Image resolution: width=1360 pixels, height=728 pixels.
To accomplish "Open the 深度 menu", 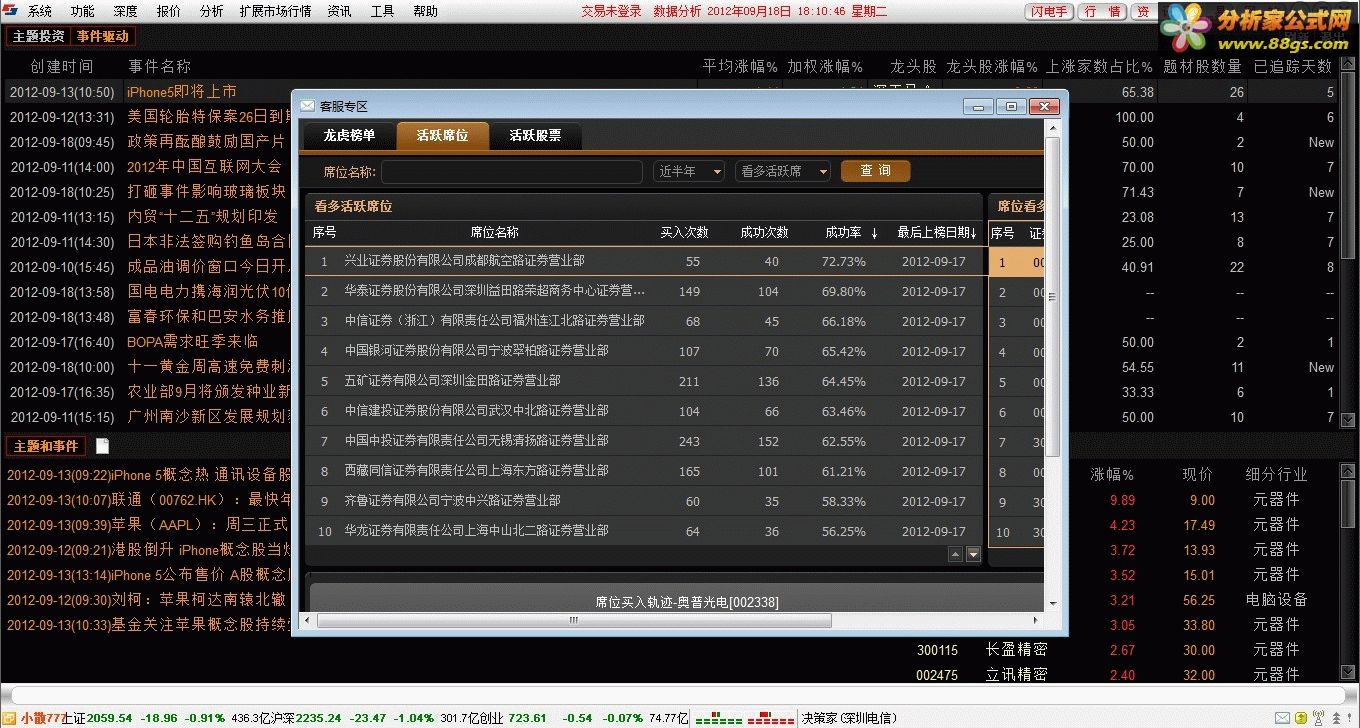I will [126, 12].
